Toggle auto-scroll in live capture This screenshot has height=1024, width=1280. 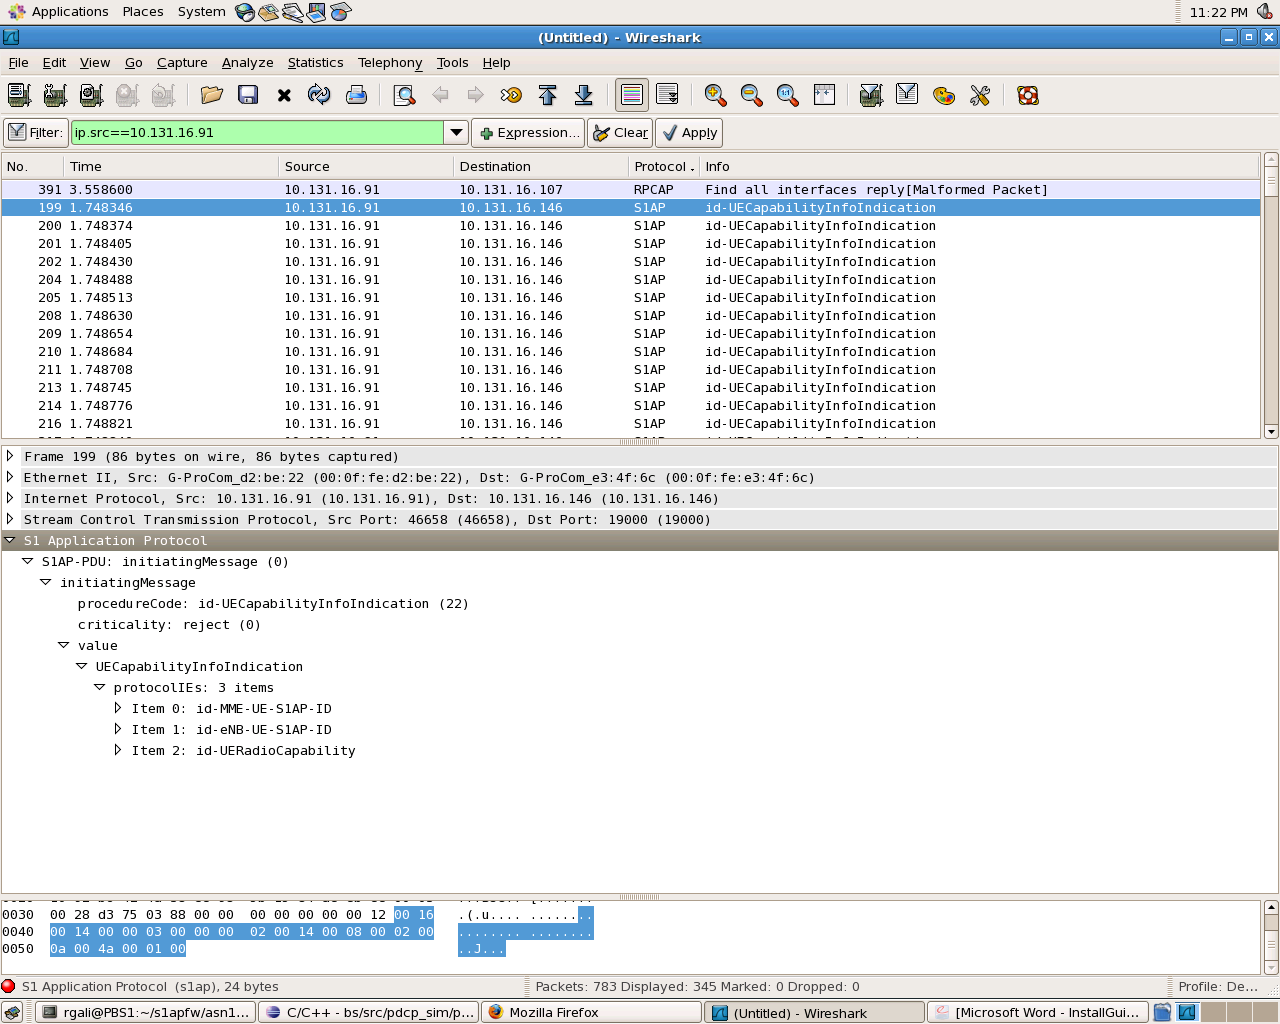coord(667,95)
